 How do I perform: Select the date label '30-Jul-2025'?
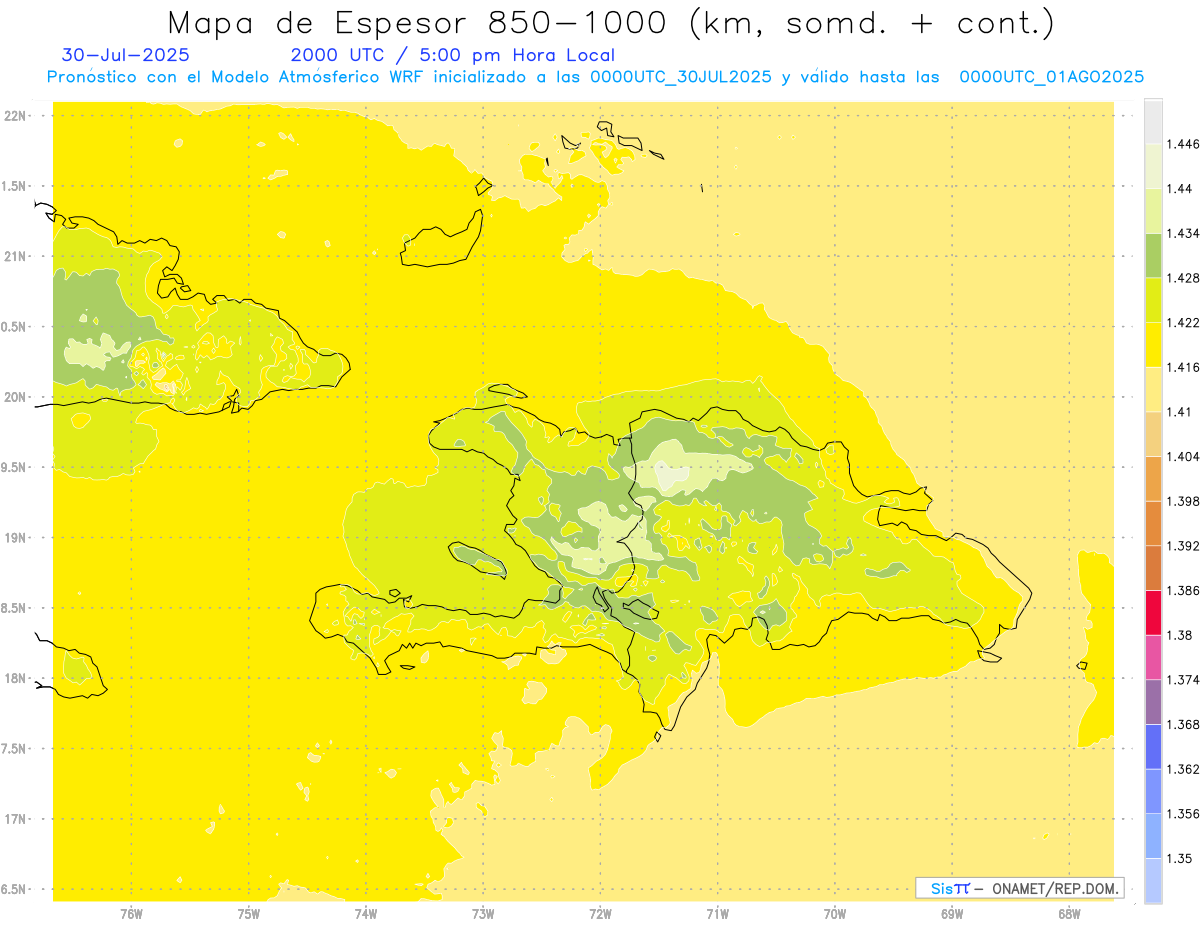pyautogui.click(x=125, y=55)
